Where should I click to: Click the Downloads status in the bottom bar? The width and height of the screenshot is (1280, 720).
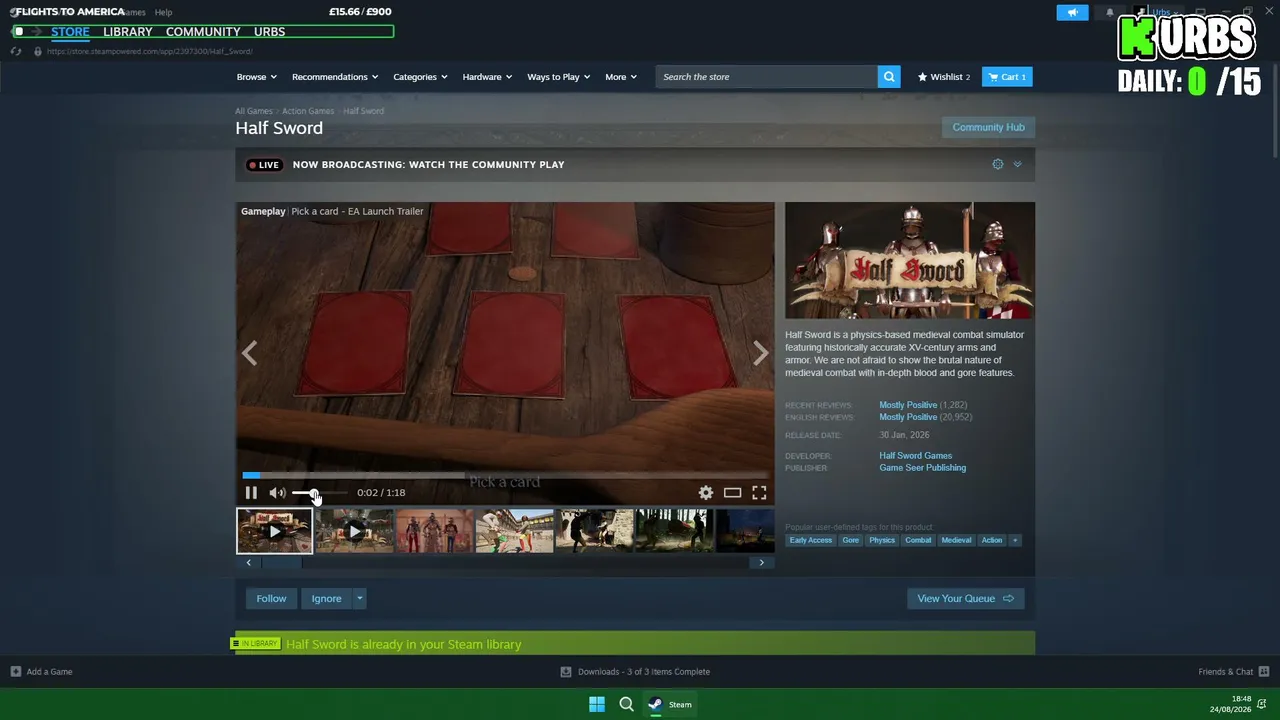(x=635, y=672)
